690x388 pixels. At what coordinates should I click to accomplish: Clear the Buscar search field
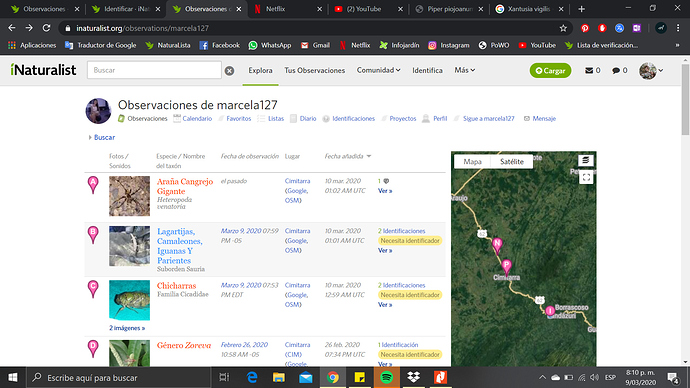[229, 70]
